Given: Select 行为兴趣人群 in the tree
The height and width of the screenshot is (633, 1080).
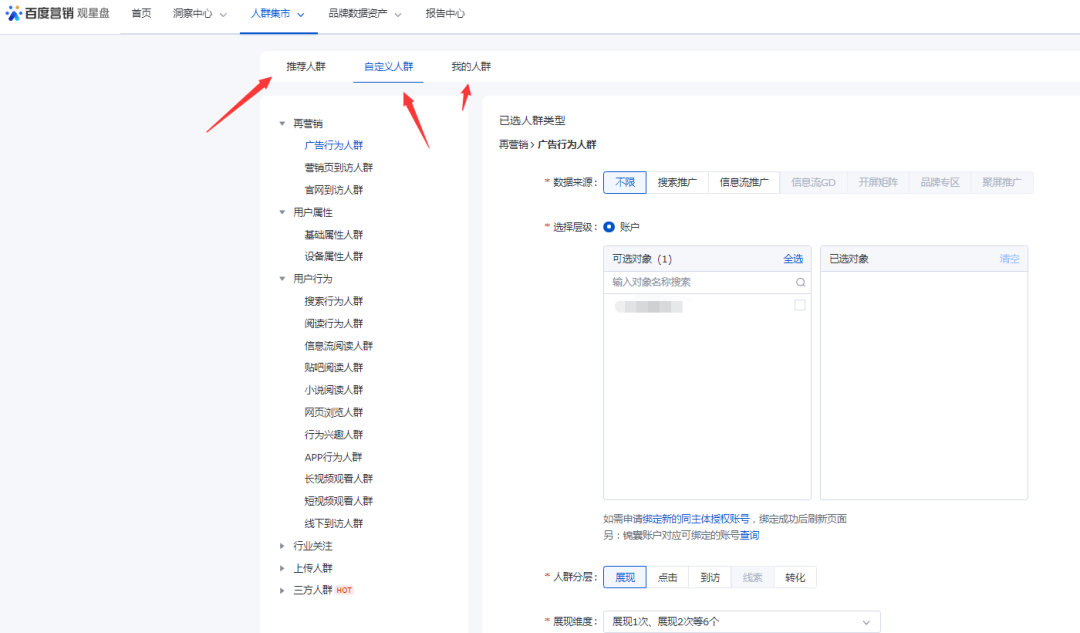Looking at the screenshot, I should (x=333, y=435).
